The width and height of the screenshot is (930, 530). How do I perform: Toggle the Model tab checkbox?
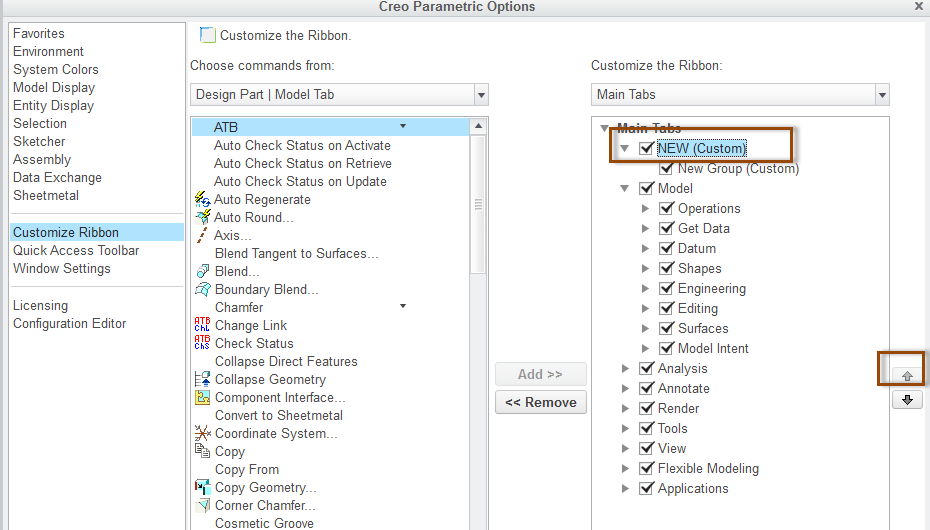coord(646,189)
